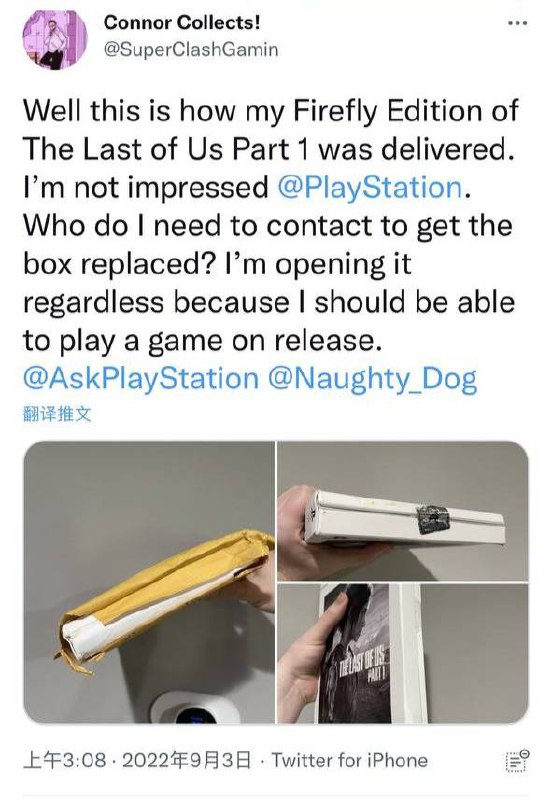
Task: Open the alt text icon near timestamp
Action: [517, 761]
